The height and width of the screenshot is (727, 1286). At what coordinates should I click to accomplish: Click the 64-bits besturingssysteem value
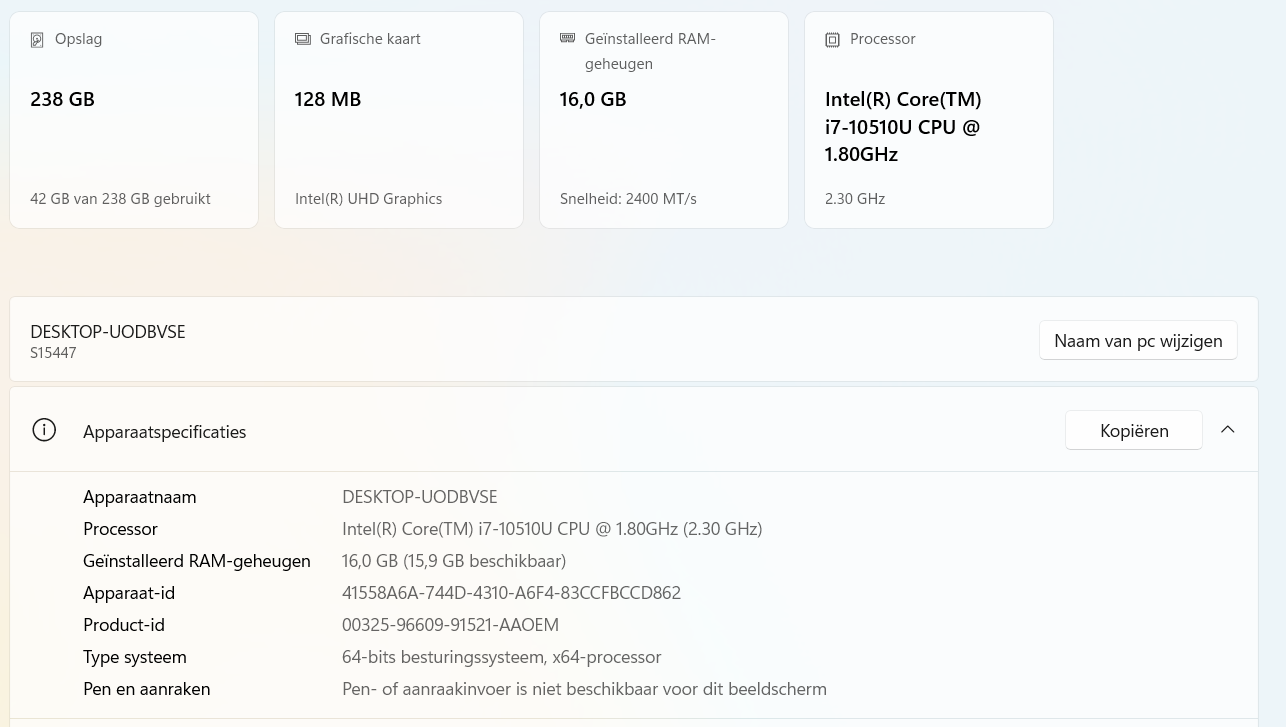point(501,657)
